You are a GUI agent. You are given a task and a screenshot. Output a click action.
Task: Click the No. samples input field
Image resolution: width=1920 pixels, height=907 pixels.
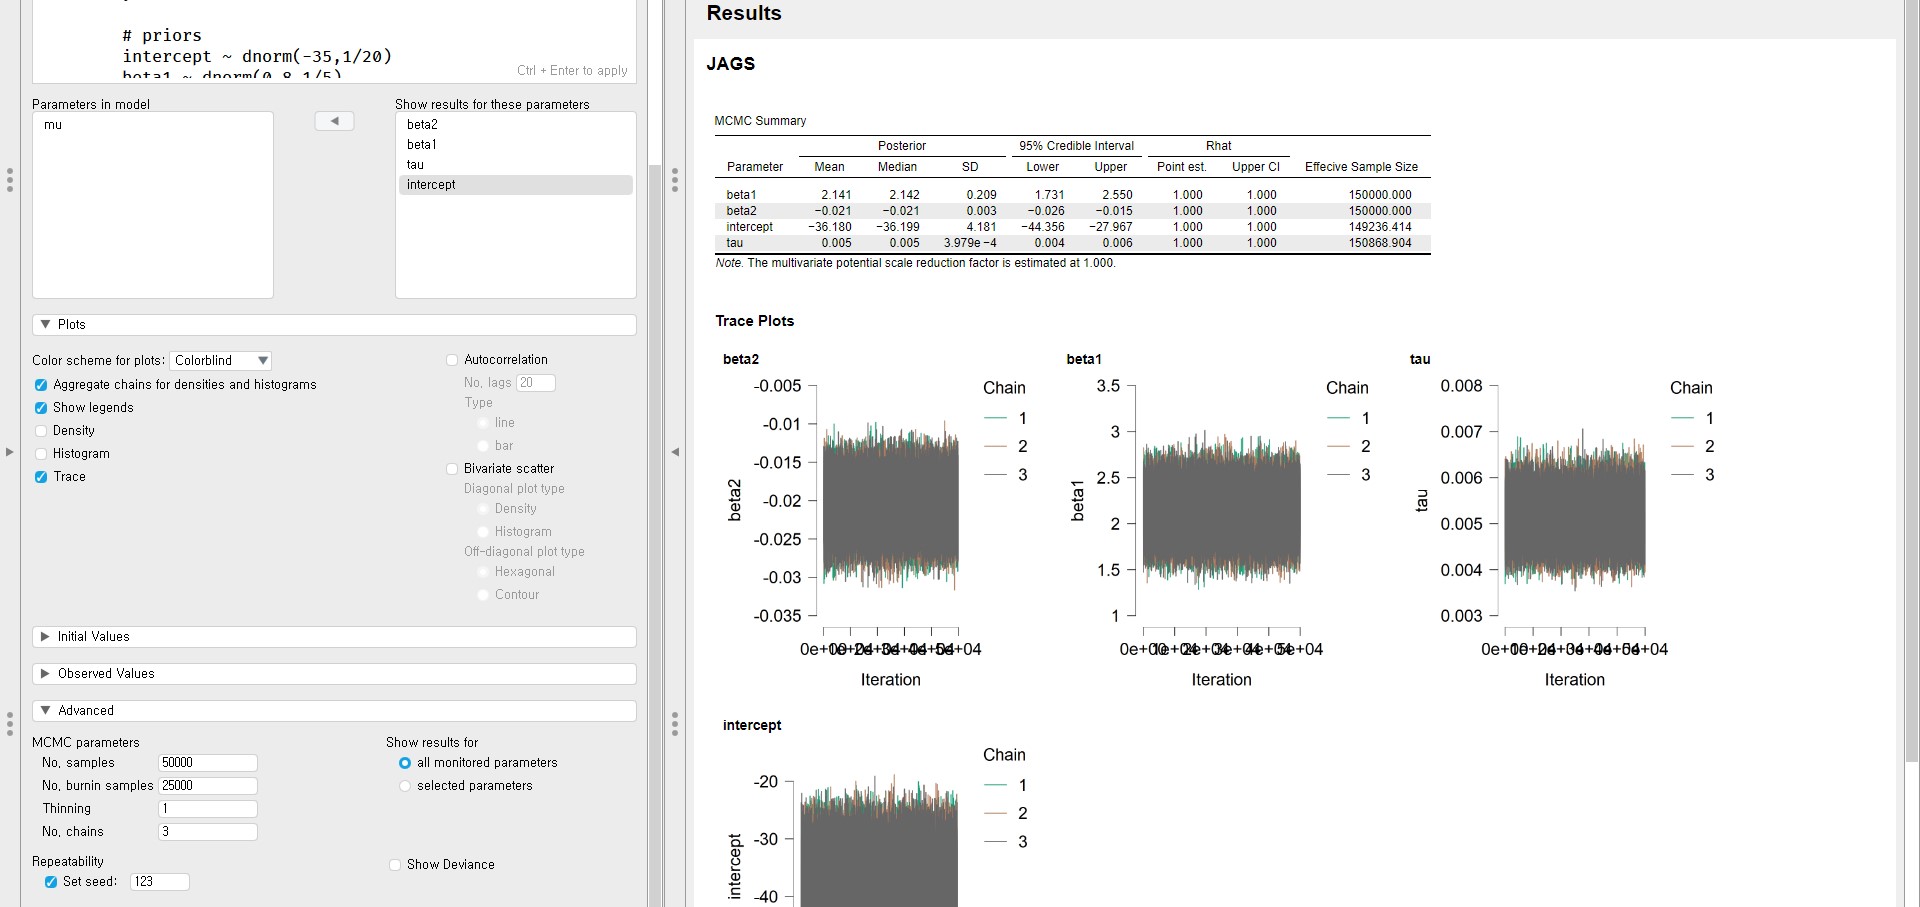pyautogui.click(x=207, y=763)
